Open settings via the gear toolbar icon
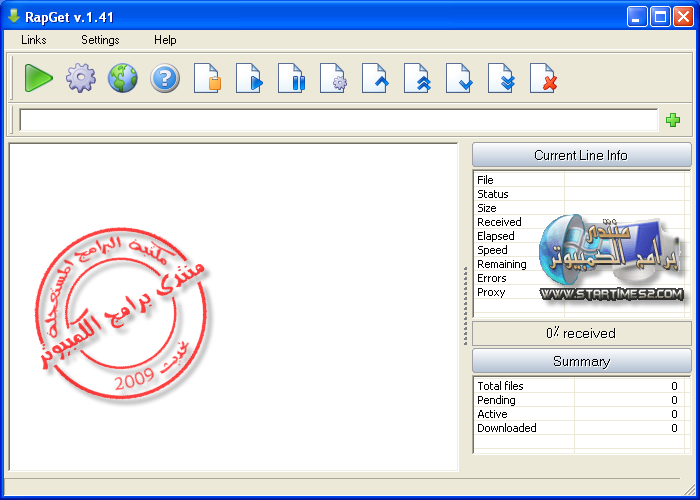 (81, 78)
